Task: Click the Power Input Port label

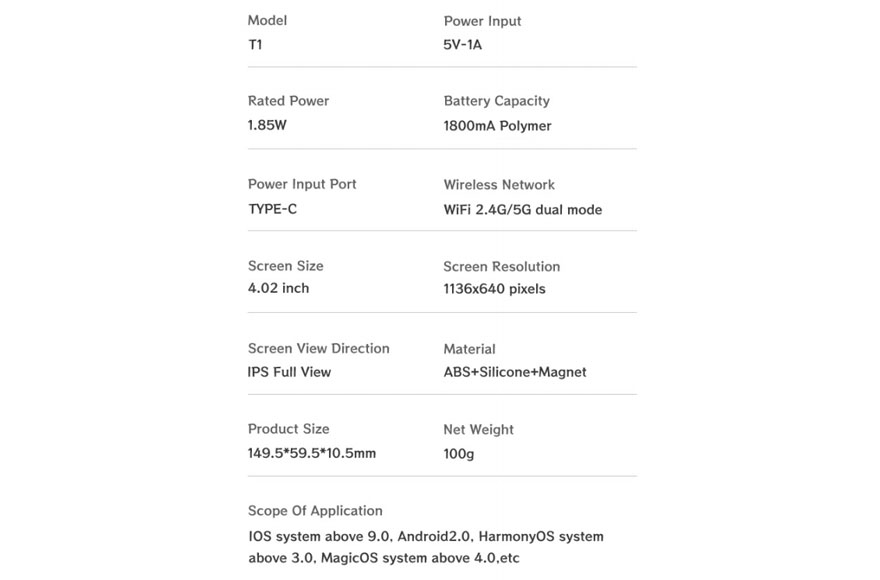Action: coord(302,184)
